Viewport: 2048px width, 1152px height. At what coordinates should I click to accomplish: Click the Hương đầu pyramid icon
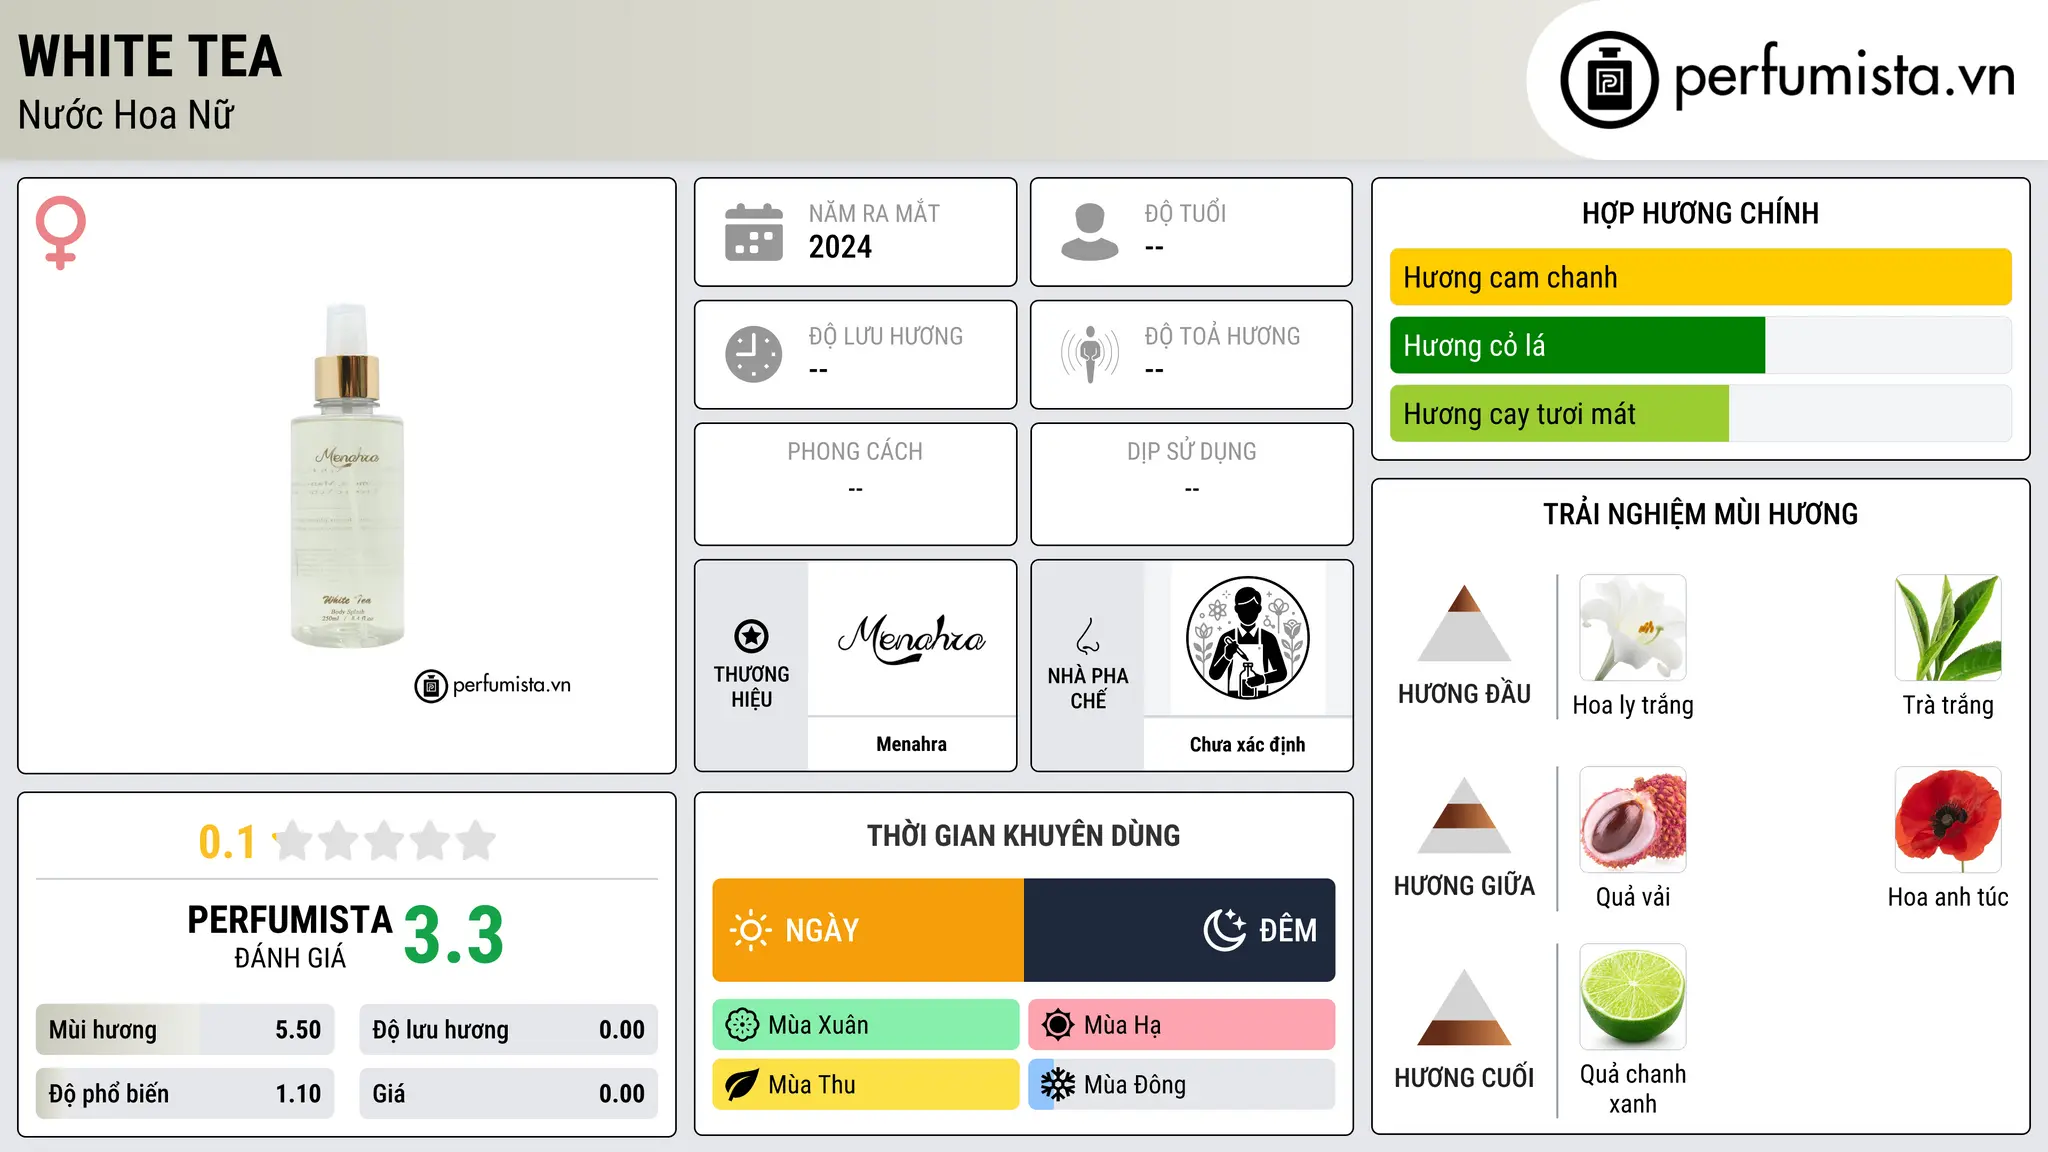(x=1465, y=624)
